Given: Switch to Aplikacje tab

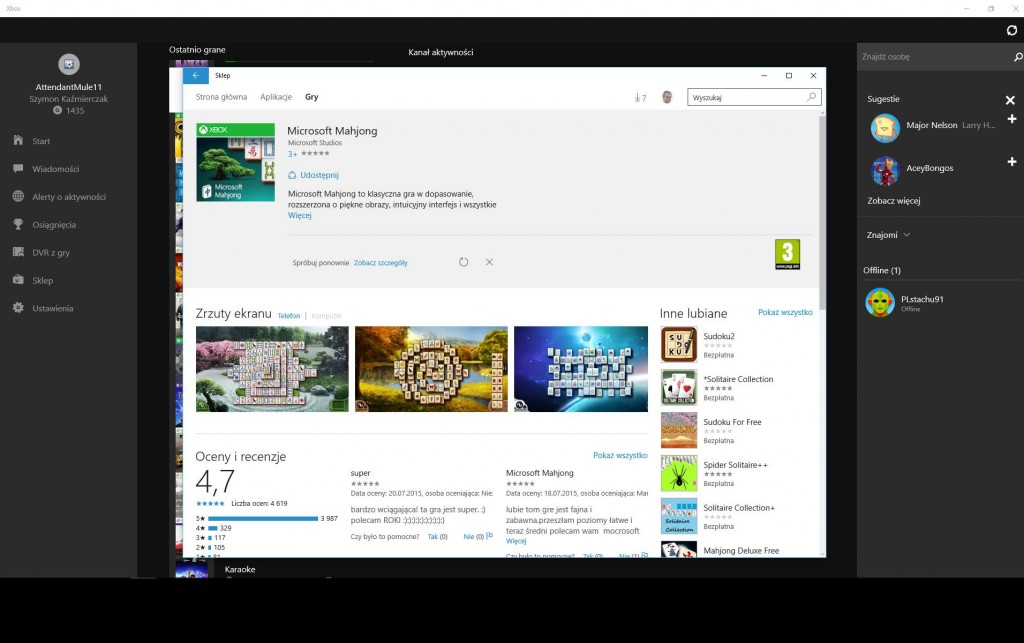Looking at the screenshot, I should (276, 97).
